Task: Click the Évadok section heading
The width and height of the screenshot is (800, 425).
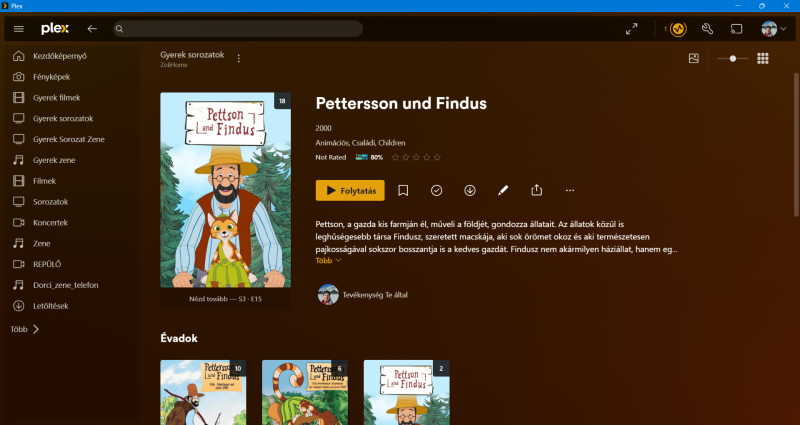Action: (x=179, y=338)
